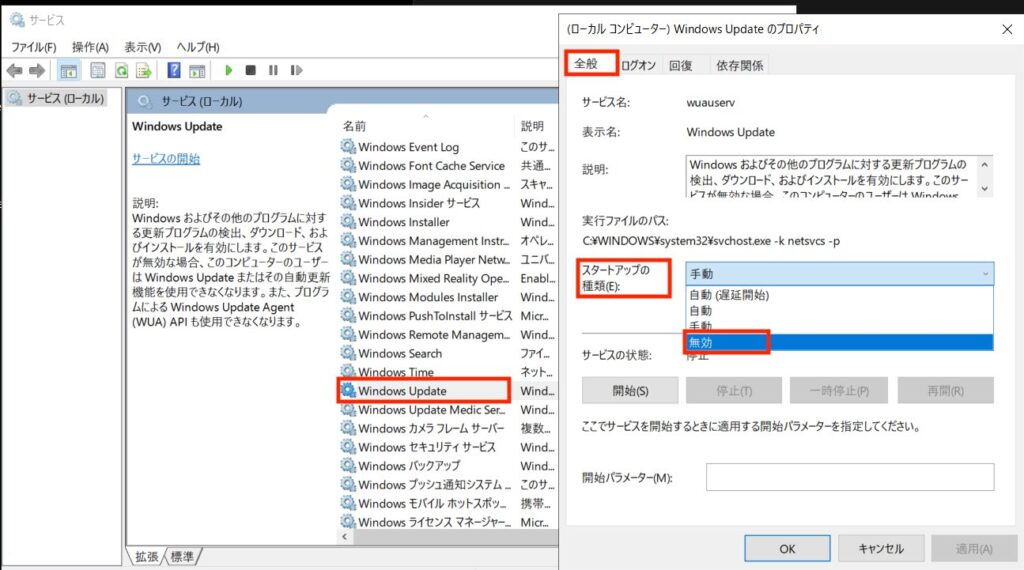The image size is (1024, 570).
Task: Close the Windows Update properties dialog
Action: (x=1006, y=29)
